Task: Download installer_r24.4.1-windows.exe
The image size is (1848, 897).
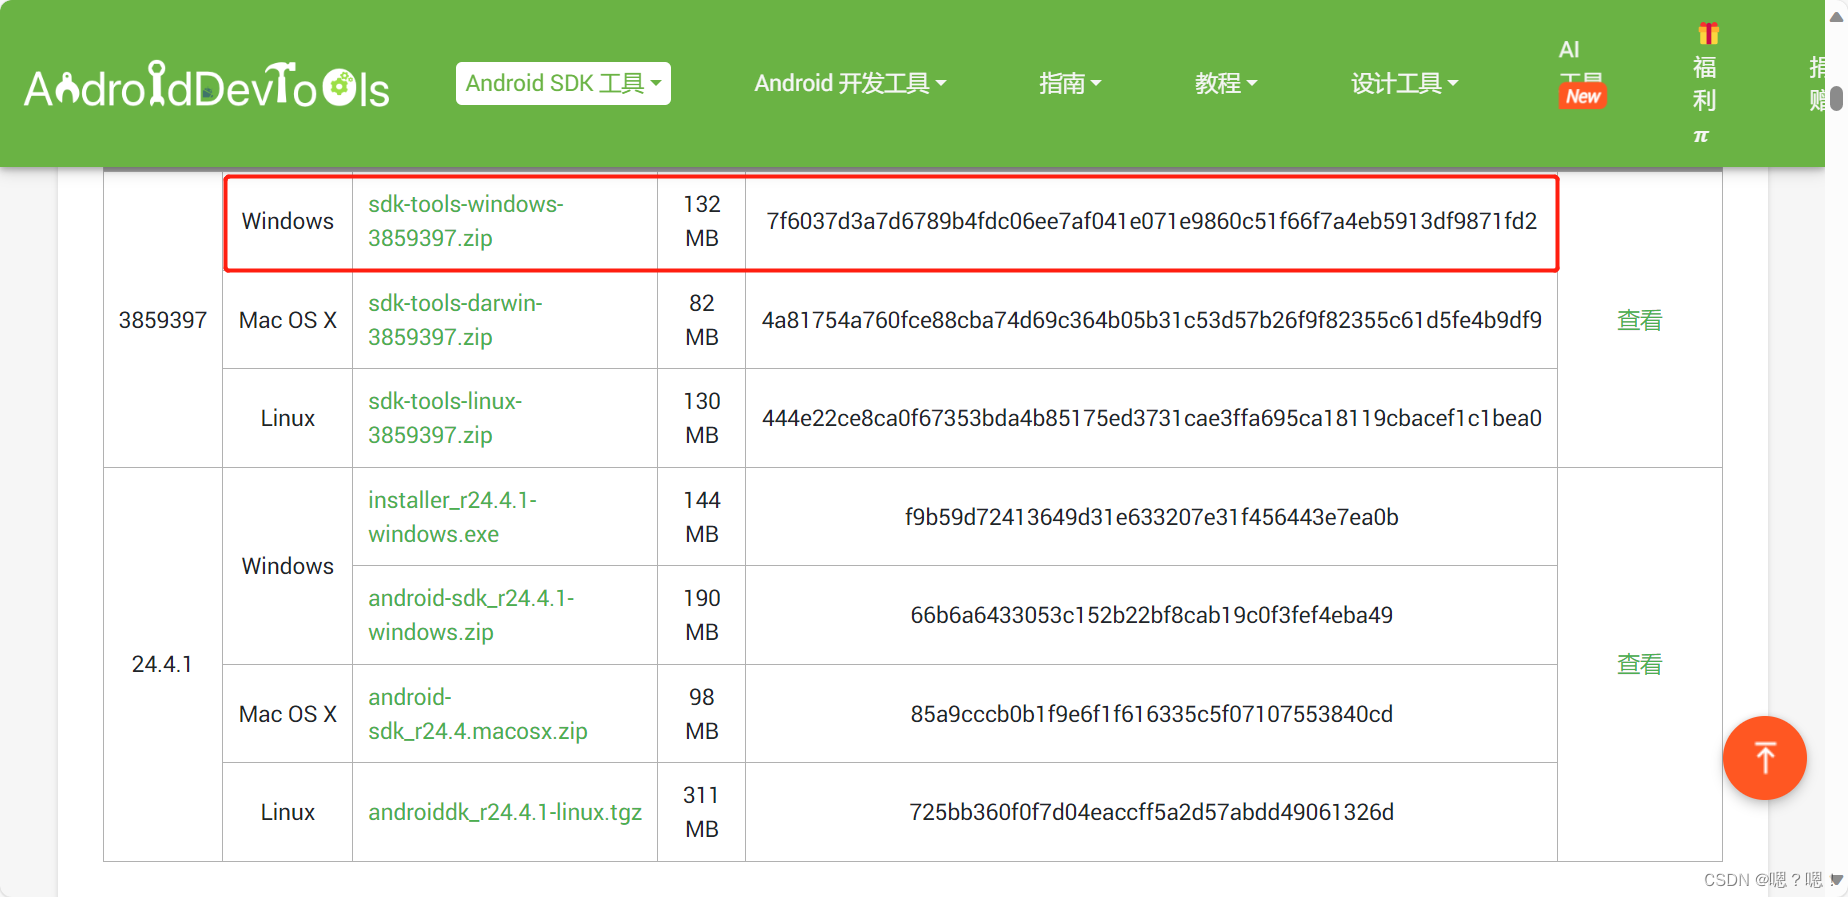Action: click(452, 517)
